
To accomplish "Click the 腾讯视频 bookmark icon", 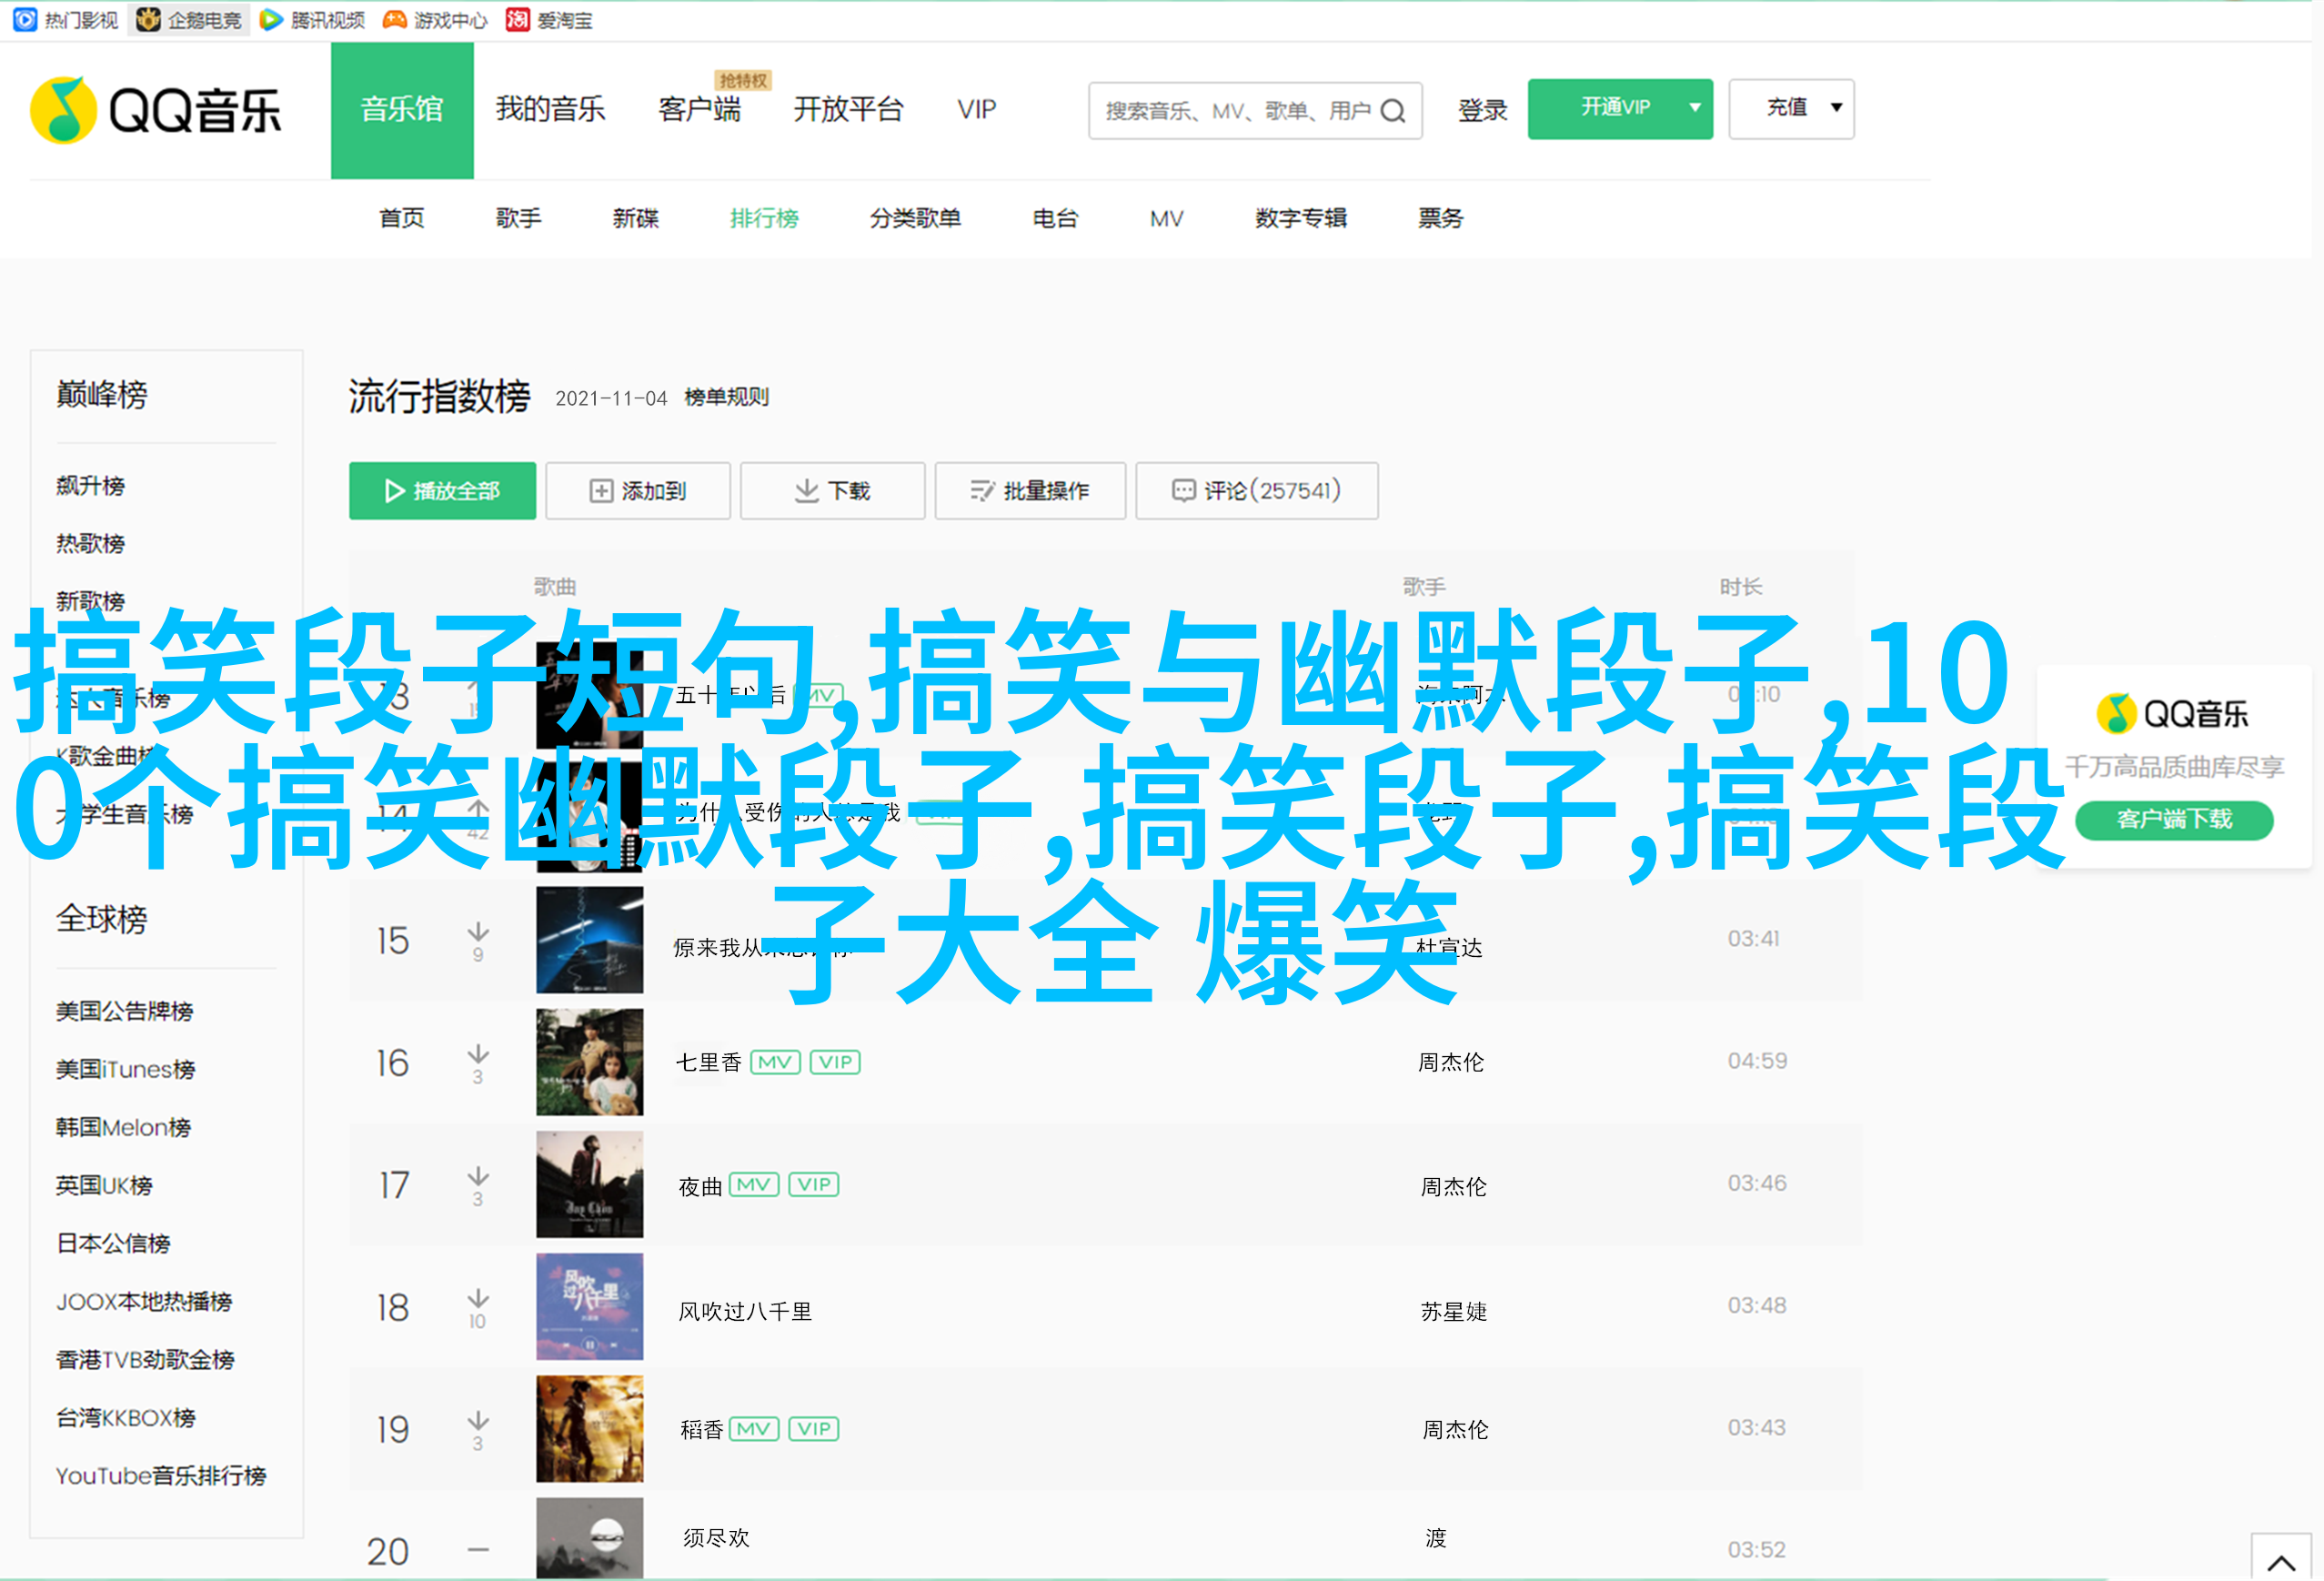I will click(270, 19).
